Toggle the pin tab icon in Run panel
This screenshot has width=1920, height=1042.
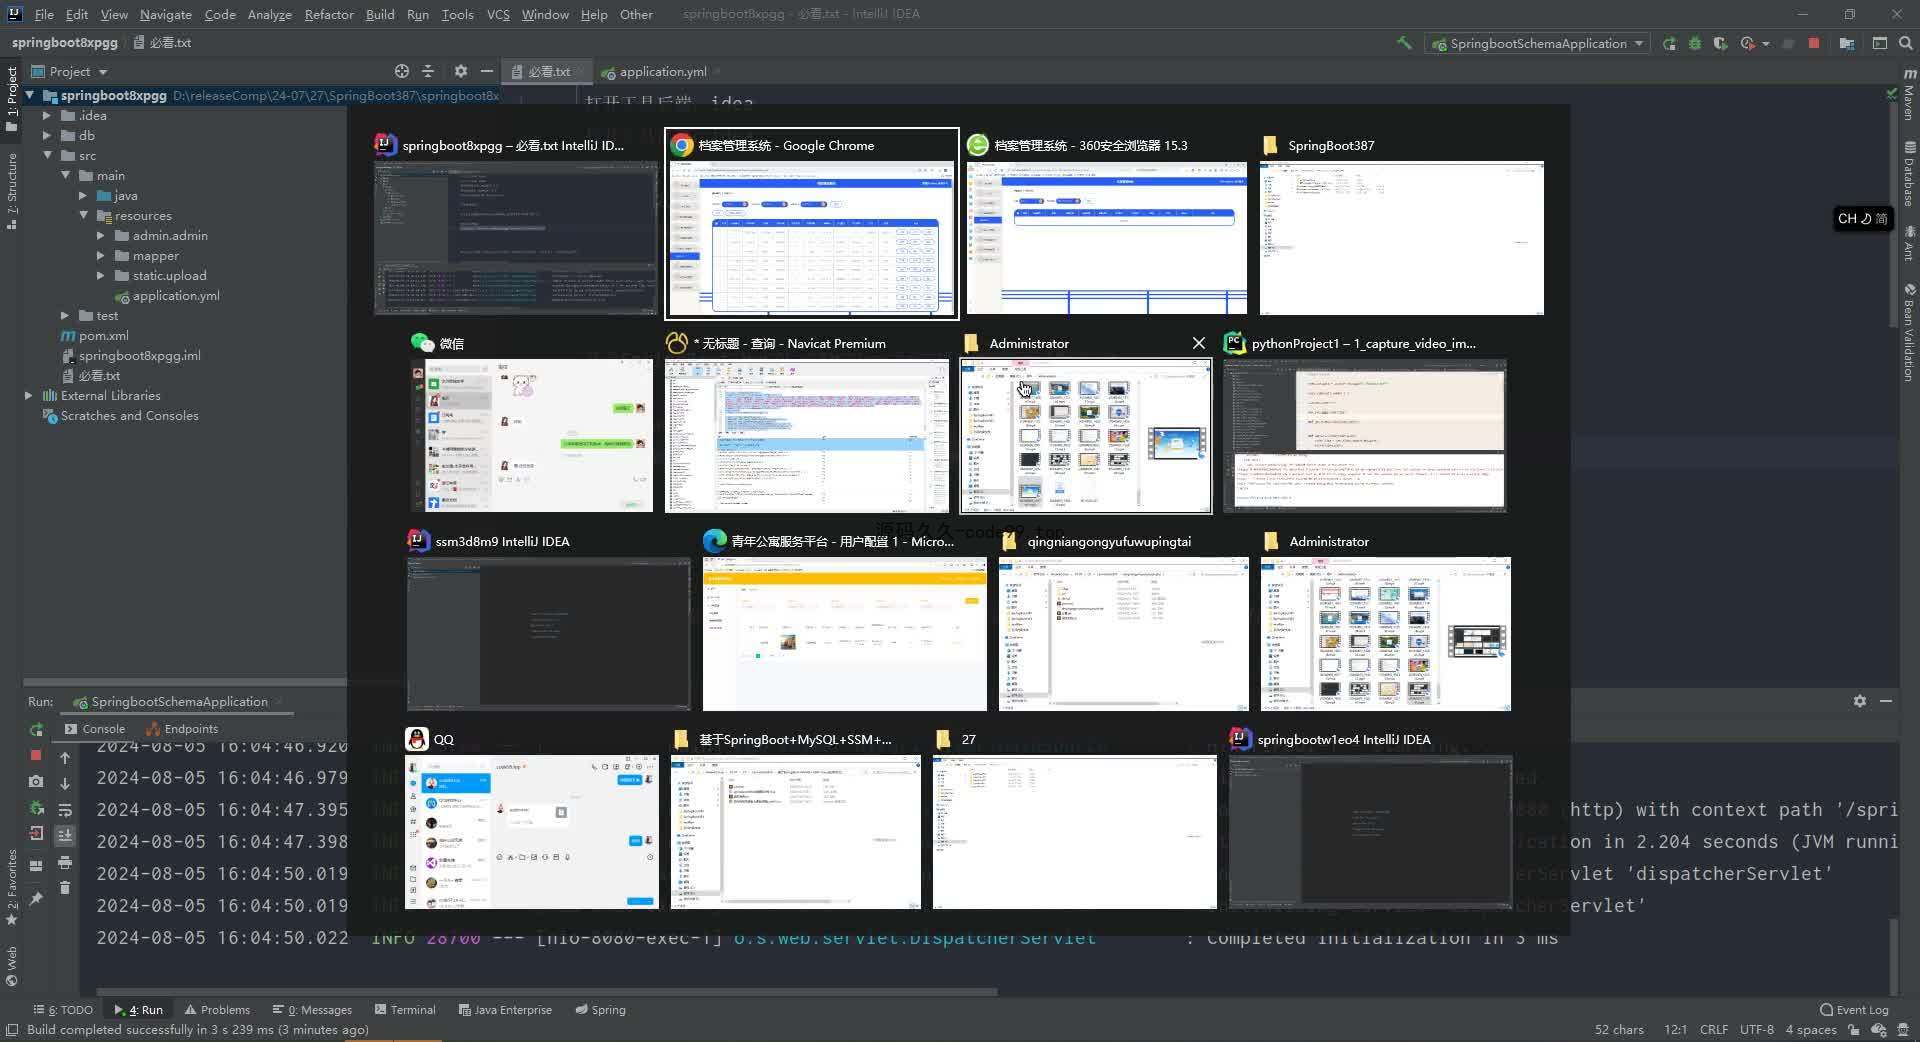pos(36,899)
